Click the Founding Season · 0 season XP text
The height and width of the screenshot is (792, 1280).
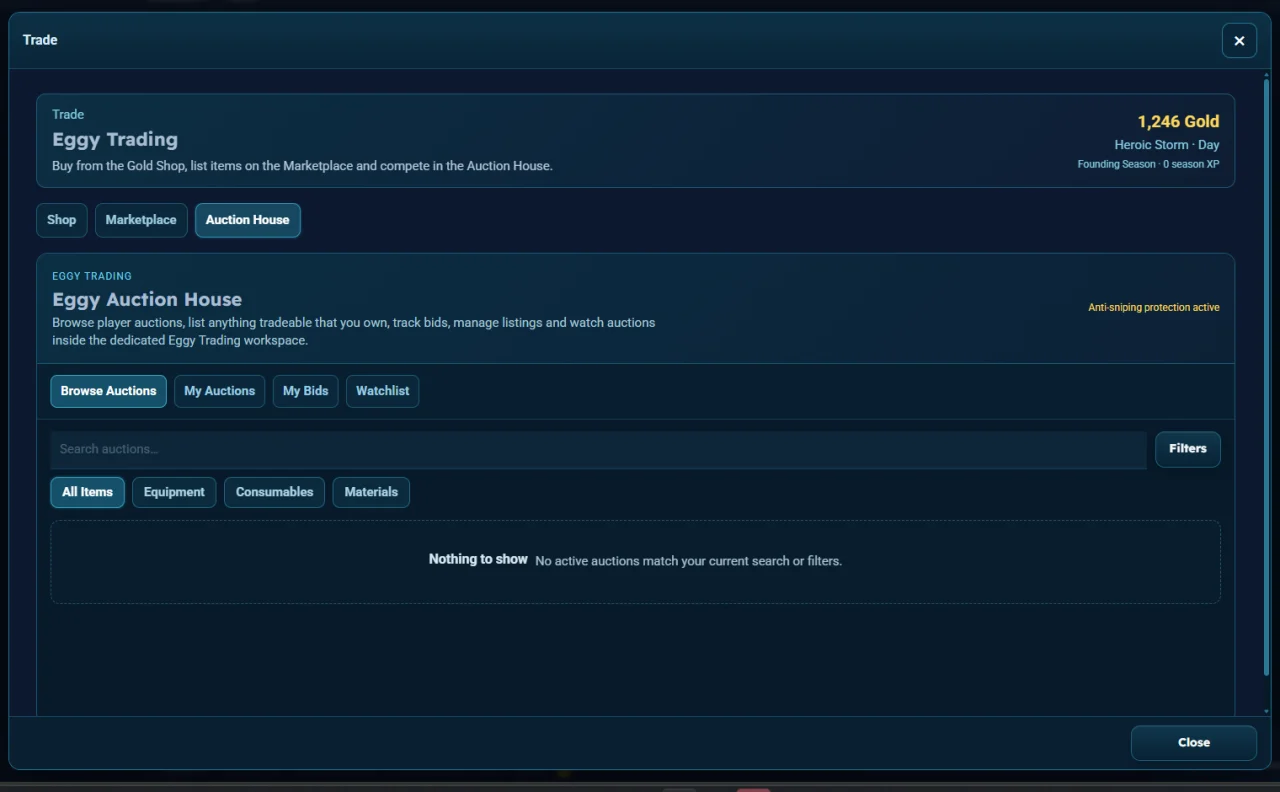click(x=1148, y=164)
